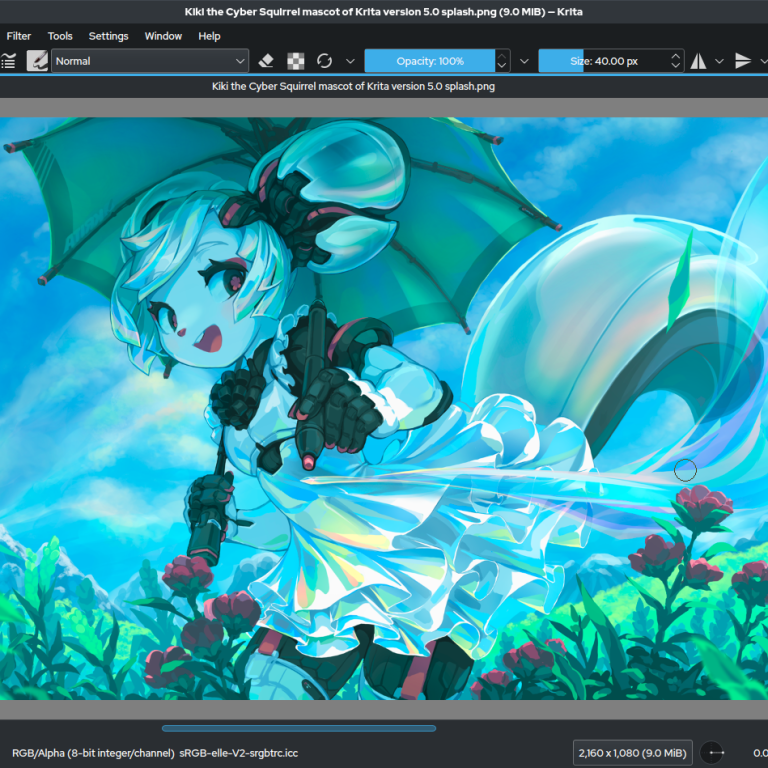Expand the dropdown after the opacity slider
This screenshot has width=768, height=768.
(x=524, y=61)
